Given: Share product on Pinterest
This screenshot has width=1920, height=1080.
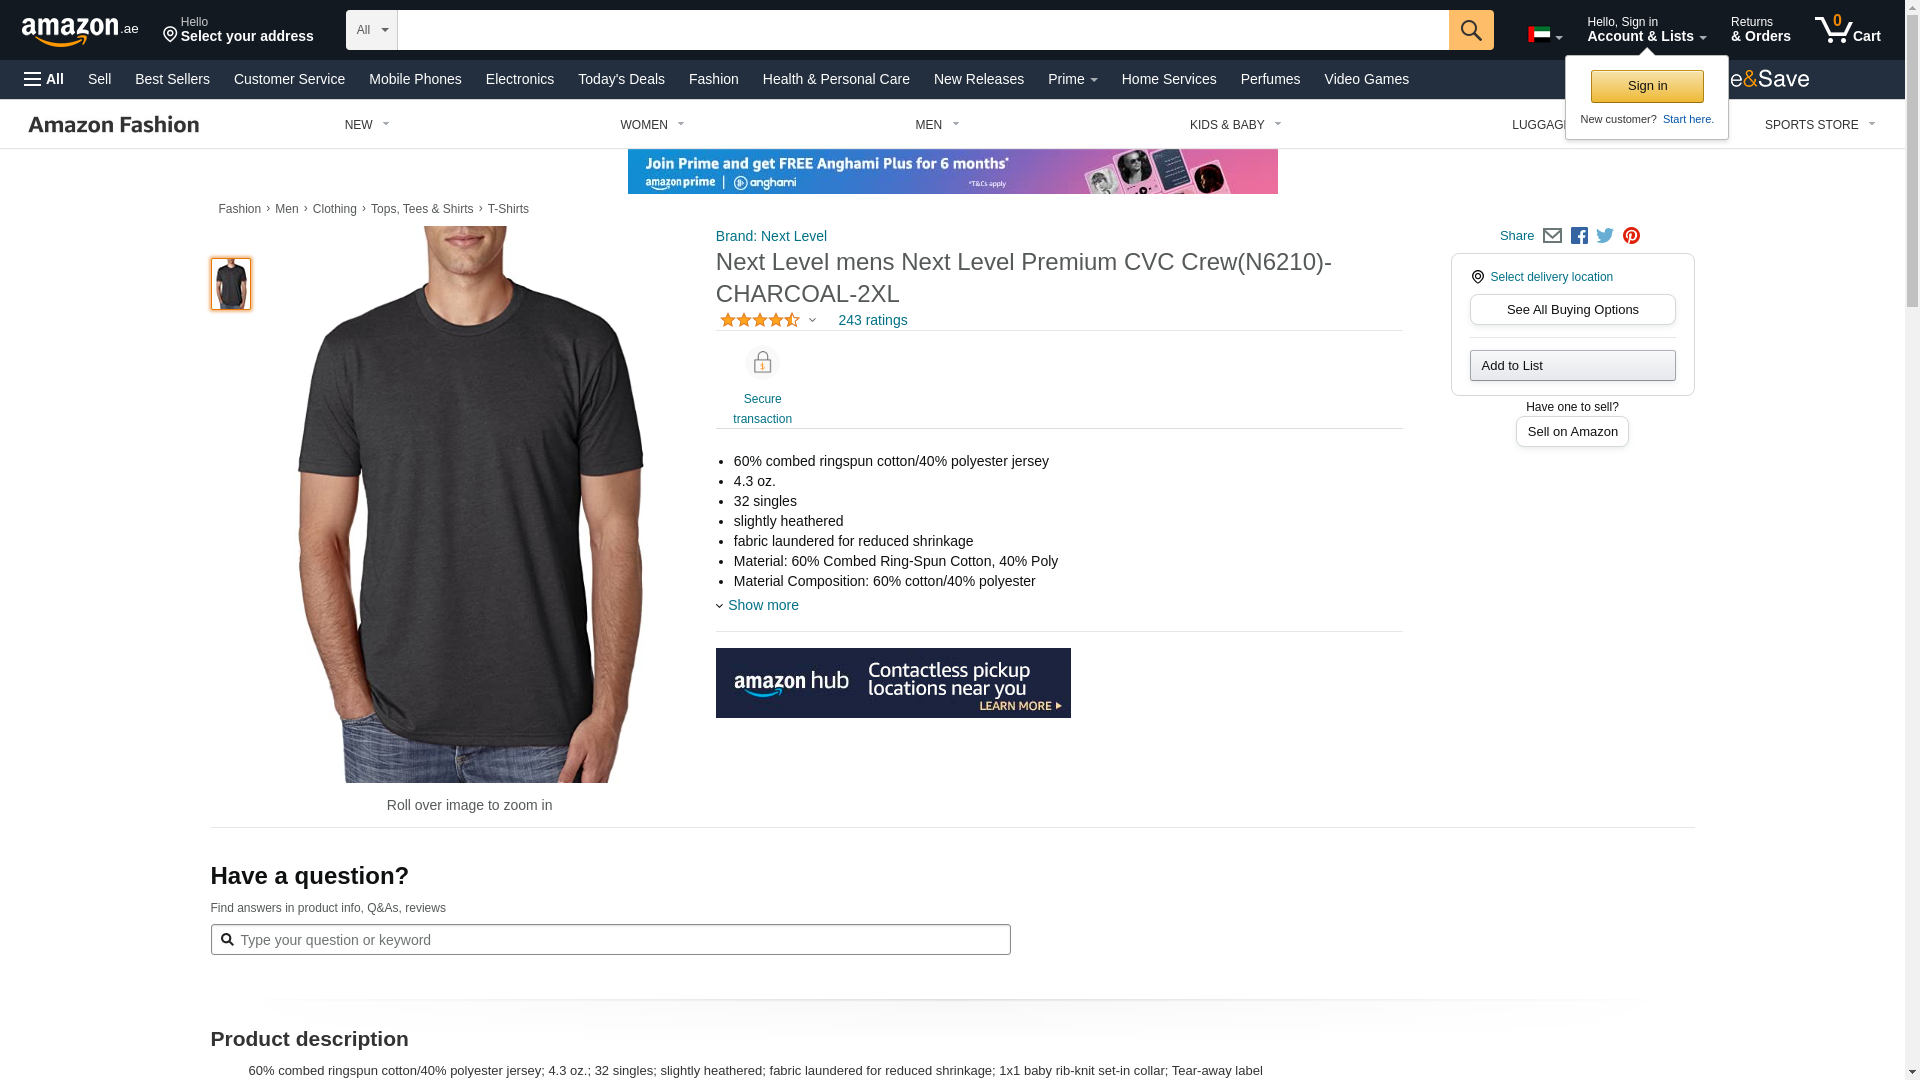Looking at the screenshot, I should point(1631,236).
